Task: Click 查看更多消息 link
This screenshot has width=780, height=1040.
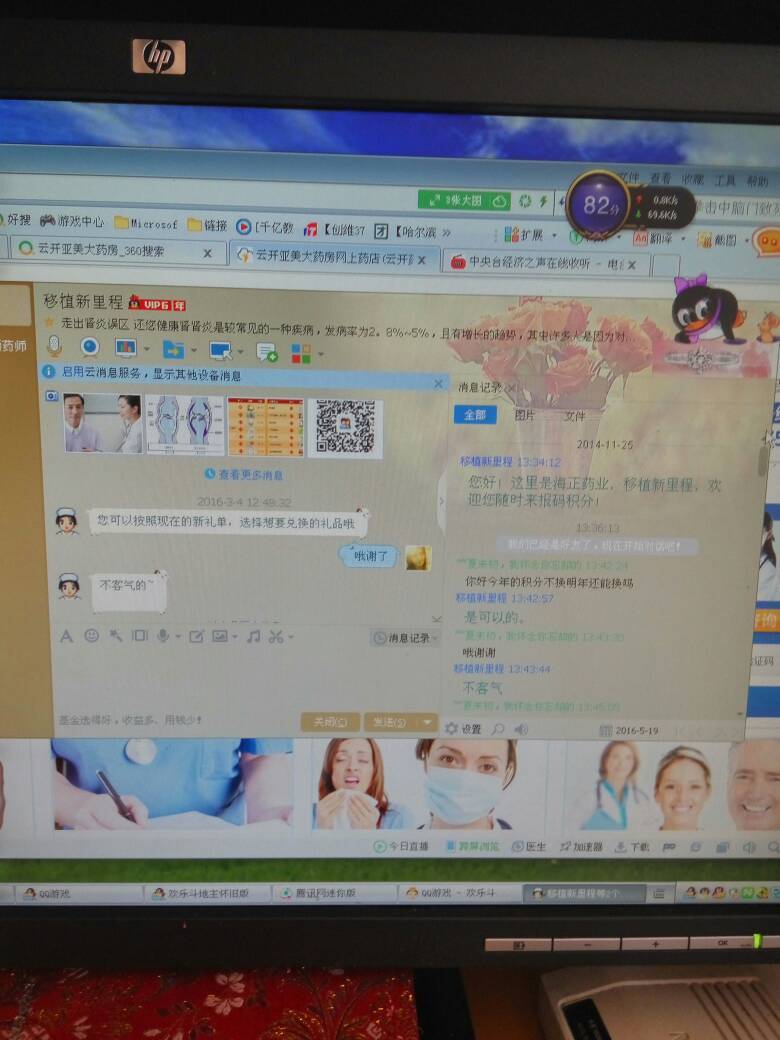Action: 244,475
